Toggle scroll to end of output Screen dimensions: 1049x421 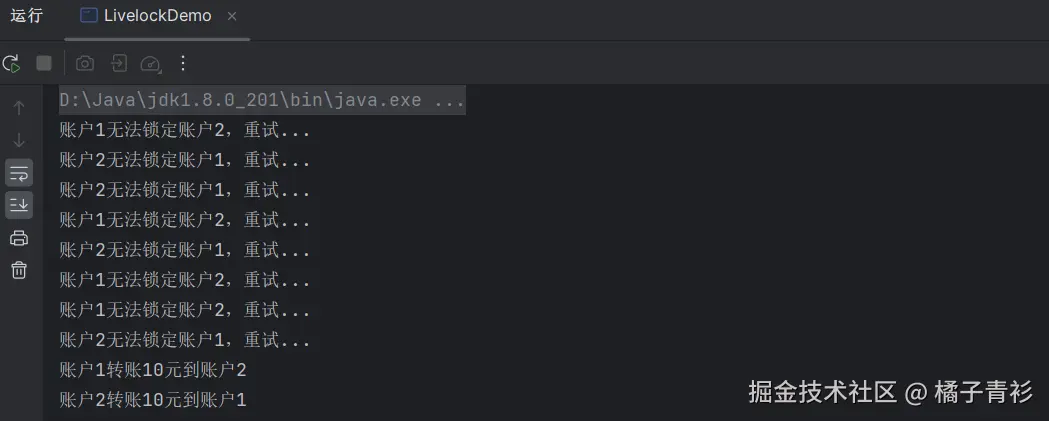[x=19, y=205]
